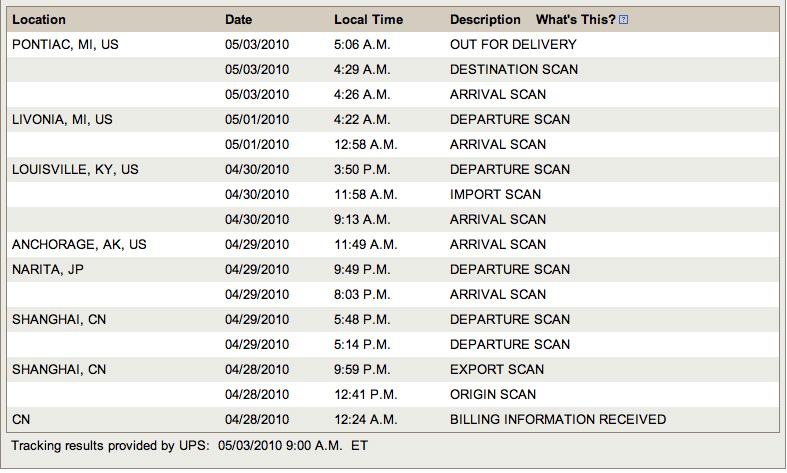787x473 pixels.
Task: Click the What's This help icon
Action: pos(623,20)
